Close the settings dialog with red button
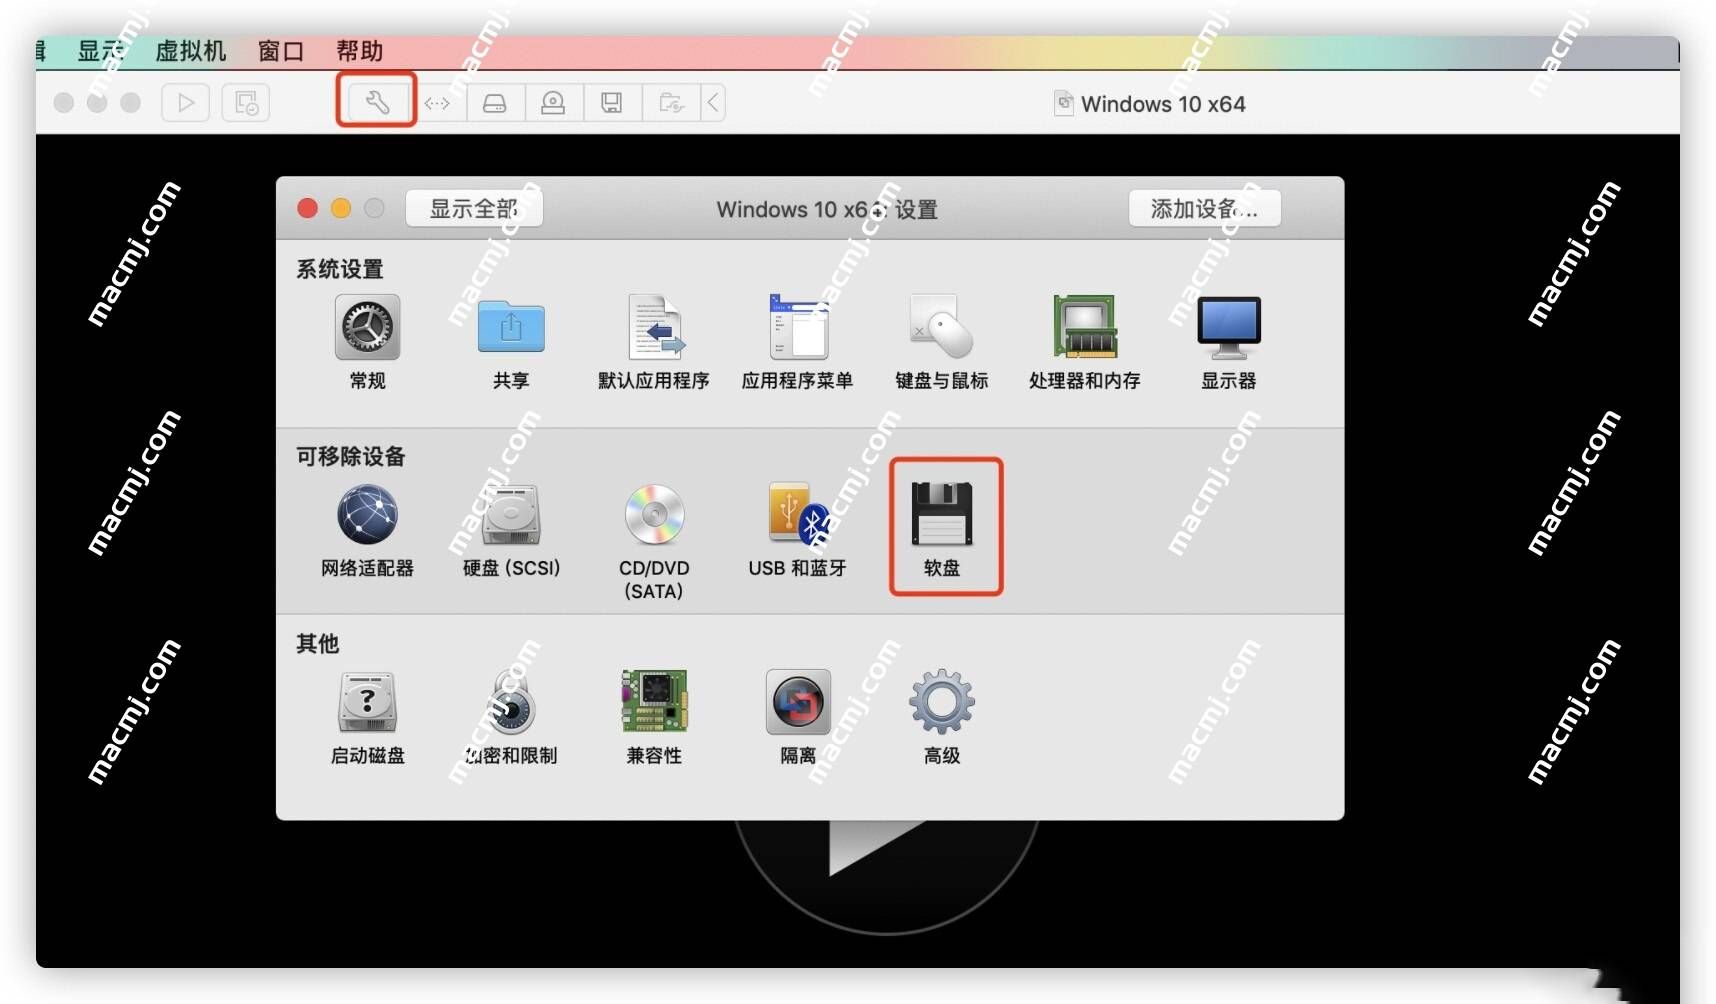This screenshot has width=1716, height=1004. 308,208
